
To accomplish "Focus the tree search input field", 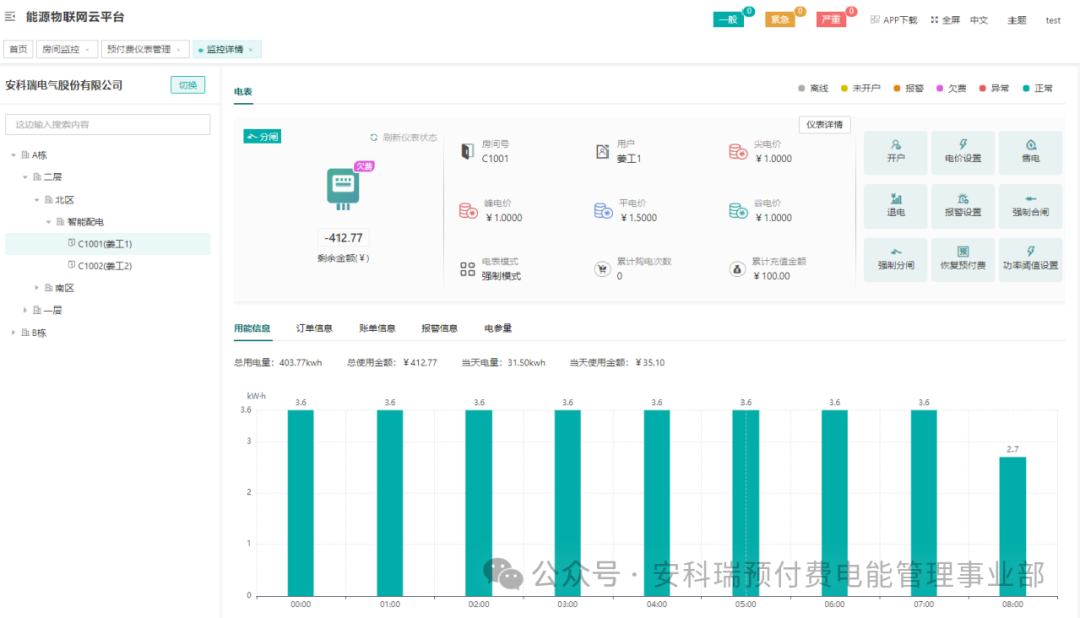I will pos(107,125).
